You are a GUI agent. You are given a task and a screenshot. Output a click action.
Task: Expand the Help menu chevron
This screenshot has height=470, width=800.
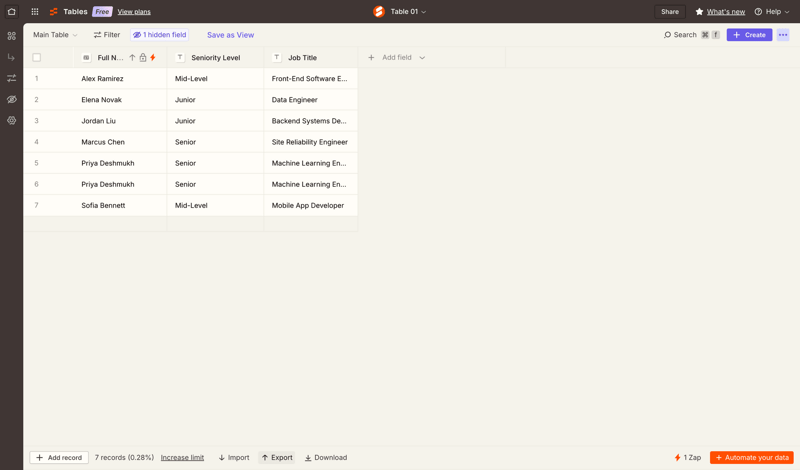click(x=786, y=12)
